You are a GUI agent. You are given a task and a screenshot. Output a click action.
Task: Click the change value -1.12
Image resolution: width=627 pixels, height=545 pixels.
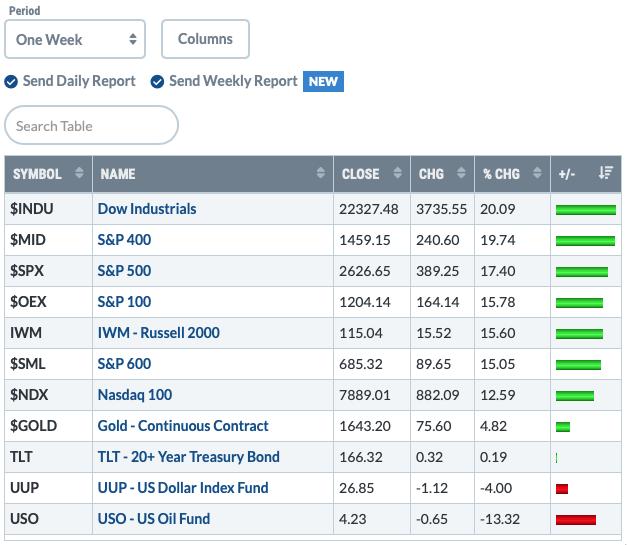pyautogui.click(x=432, y=488)
